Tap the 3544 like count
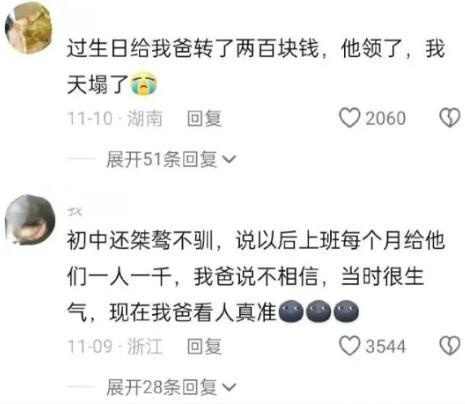 coord(386,346)
